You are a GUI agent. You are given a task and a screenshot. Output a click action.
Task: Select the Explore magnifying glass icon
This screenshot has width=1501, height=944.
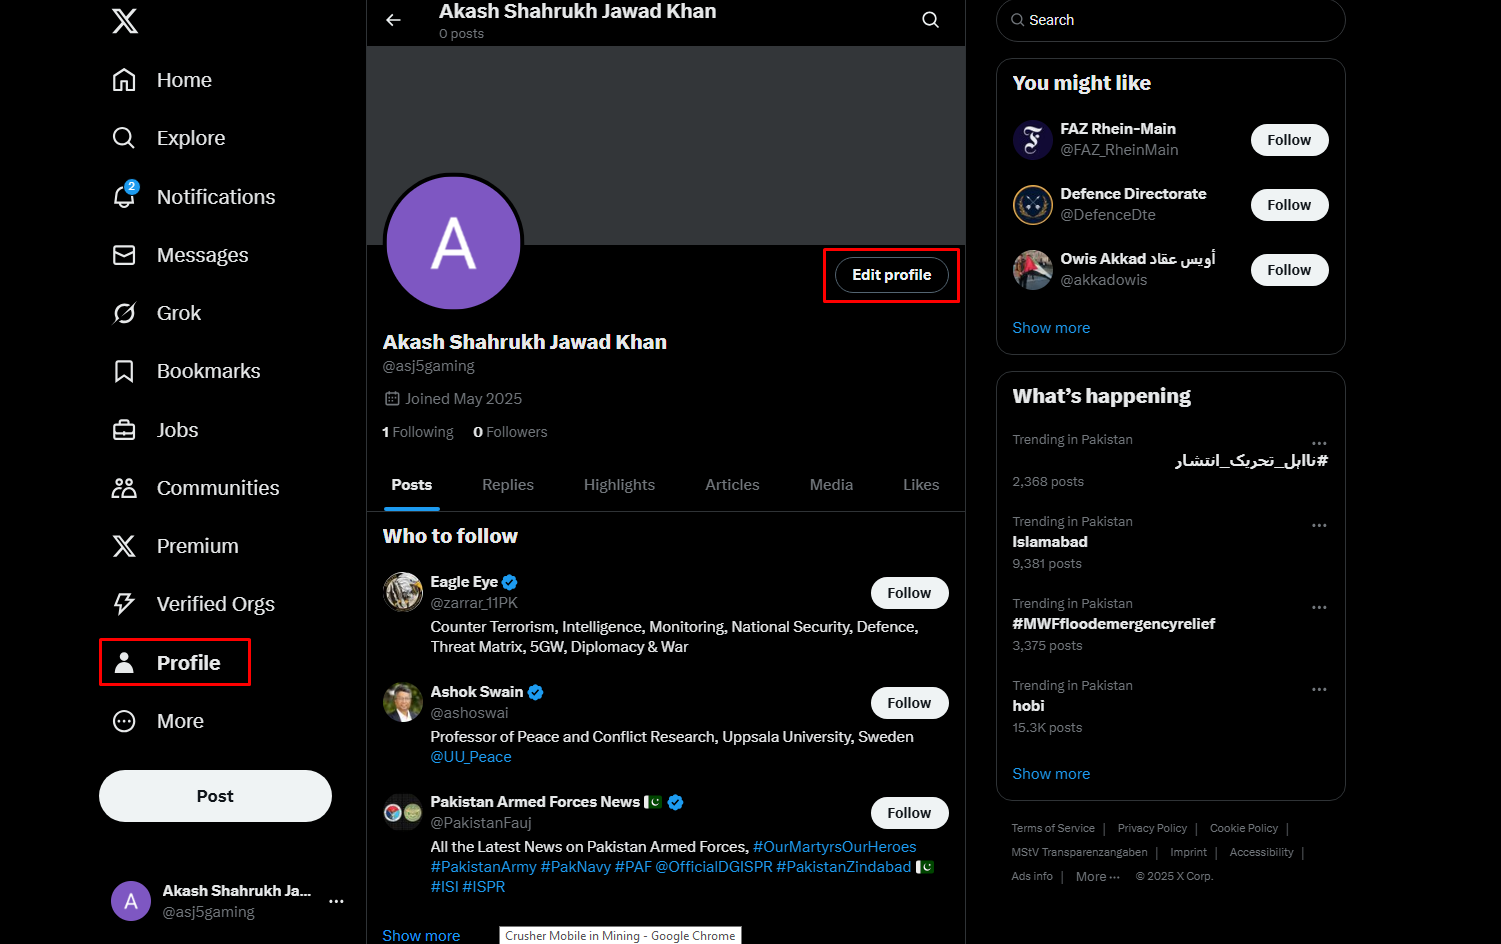124,137
